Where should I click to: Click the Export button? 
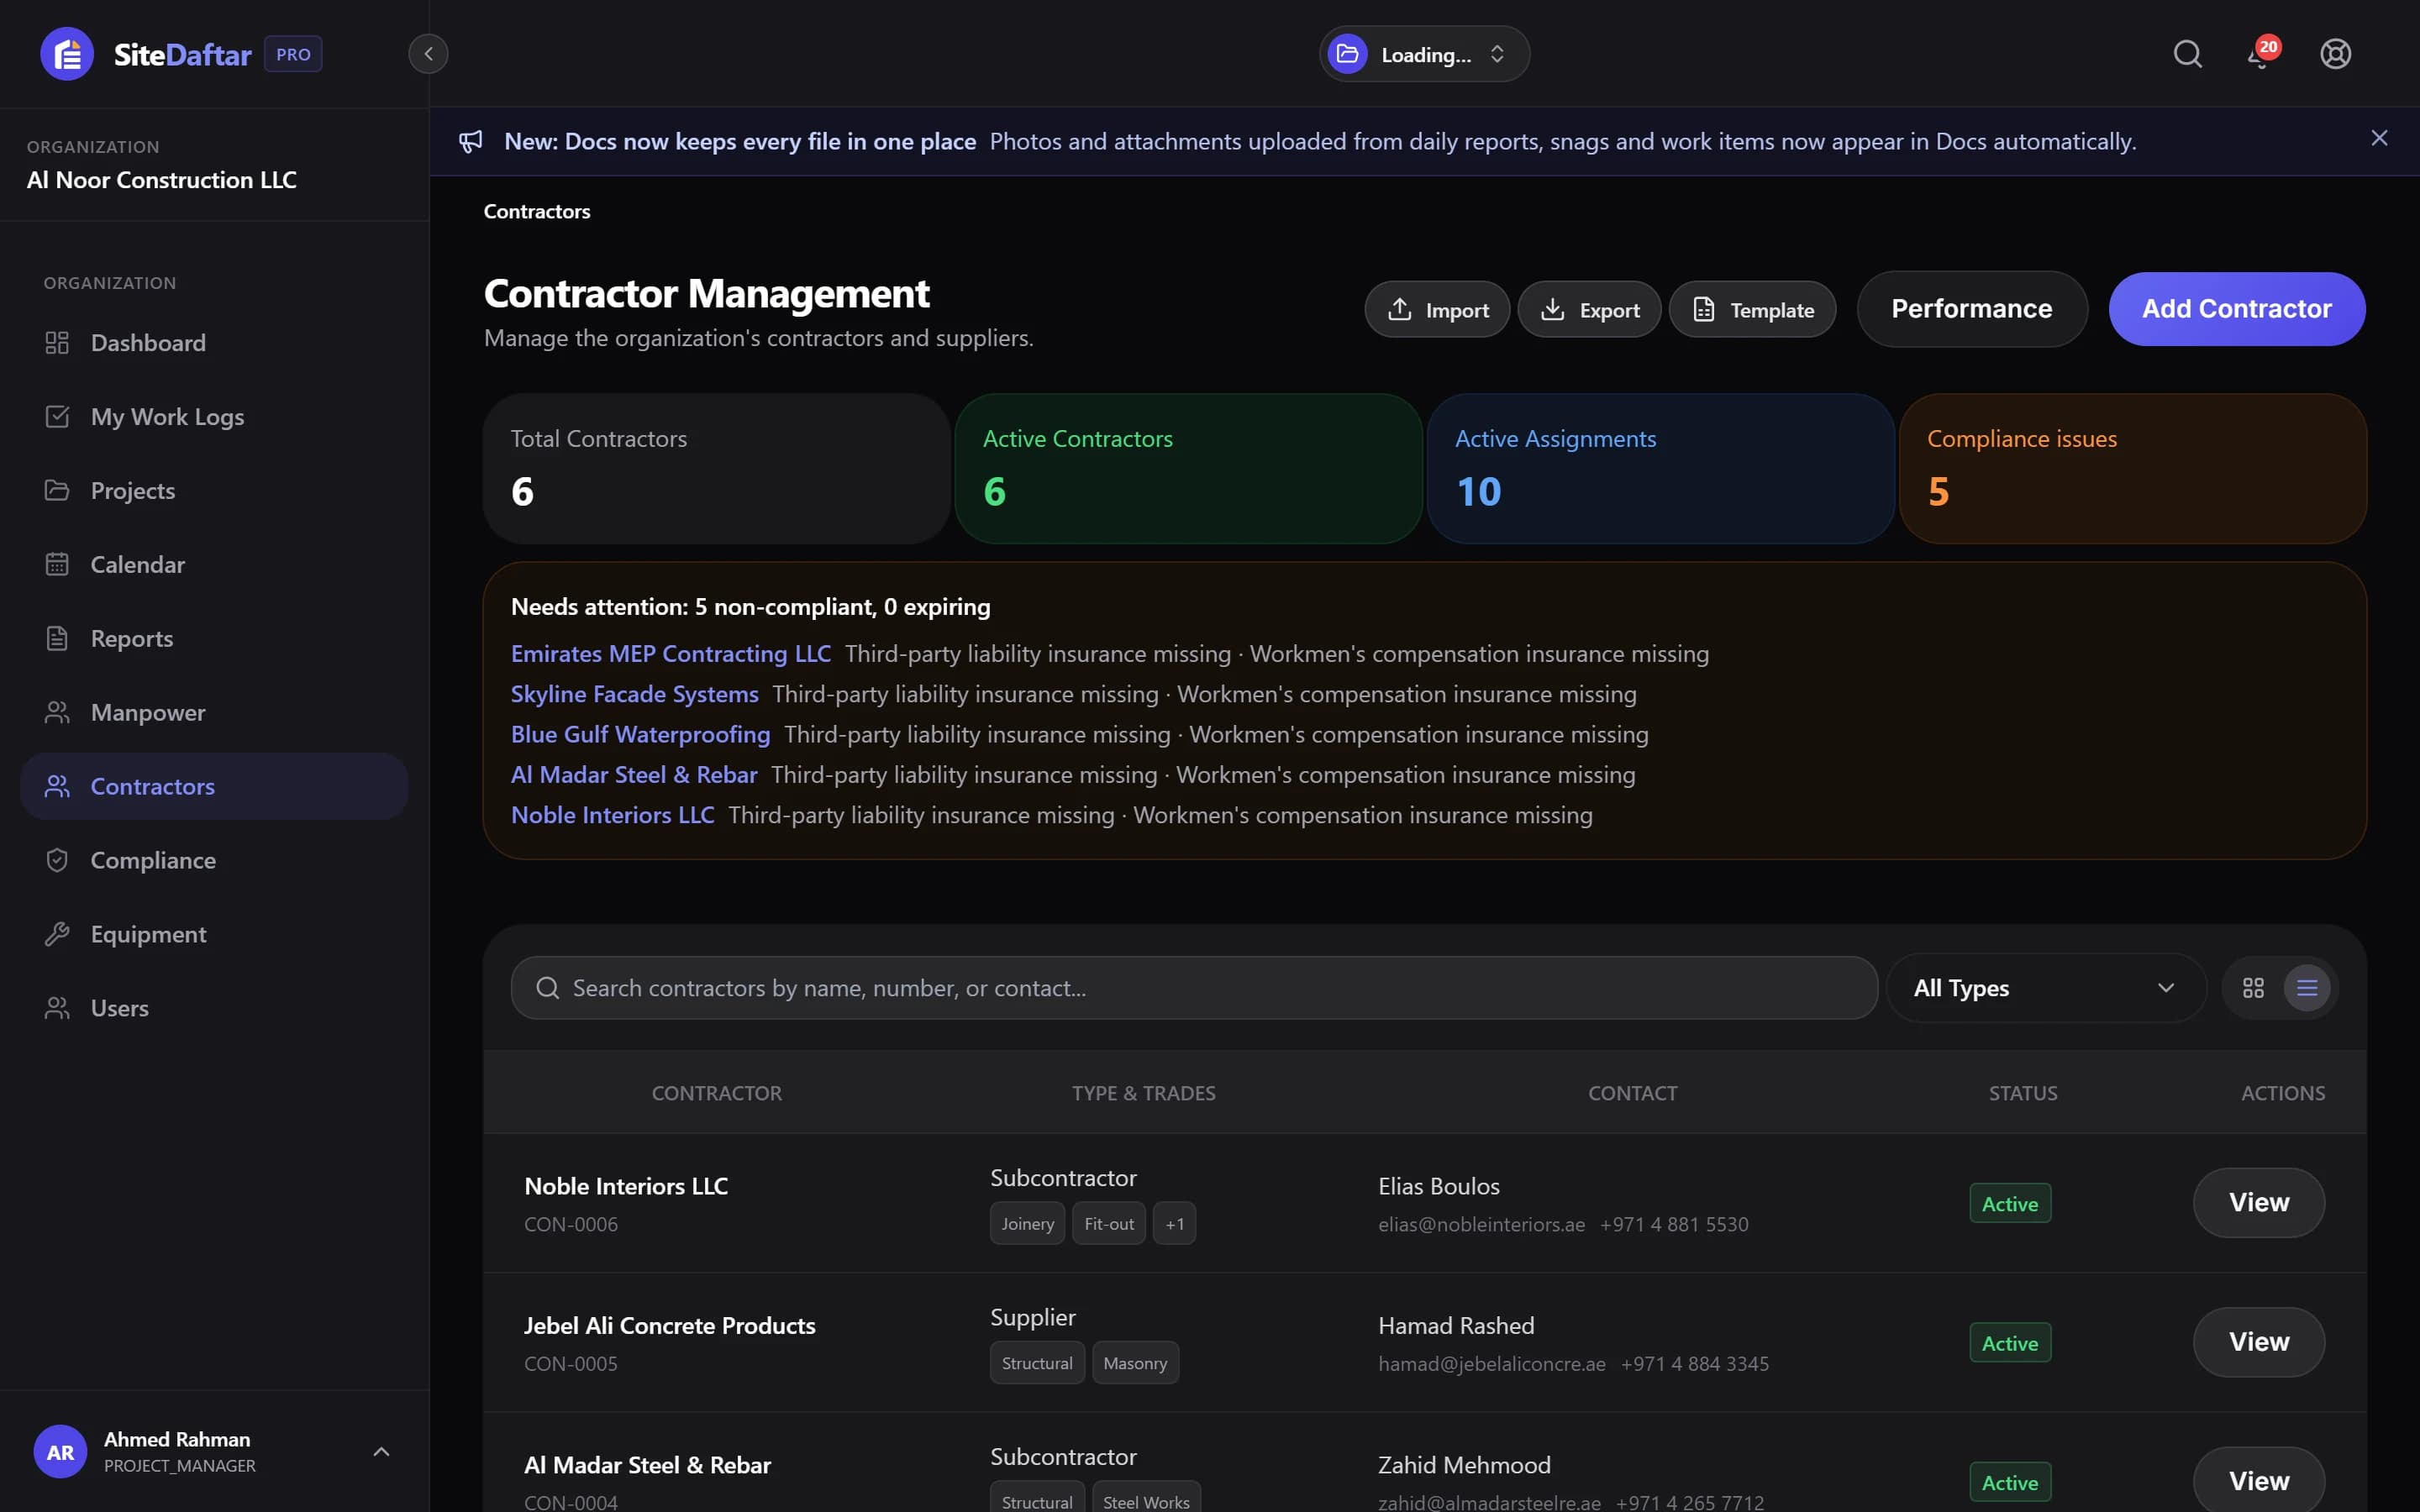[x=1589, y=310]
